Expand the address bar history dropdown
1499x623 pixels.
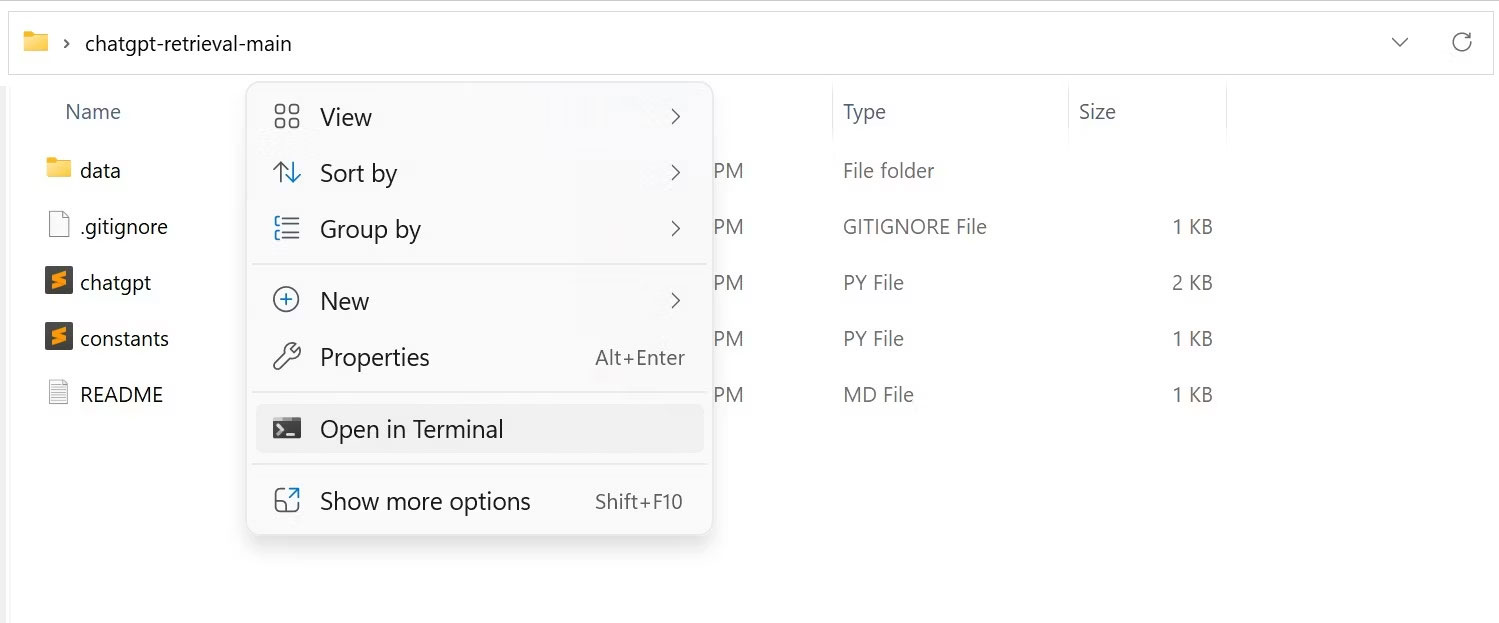click(1400, 42)
